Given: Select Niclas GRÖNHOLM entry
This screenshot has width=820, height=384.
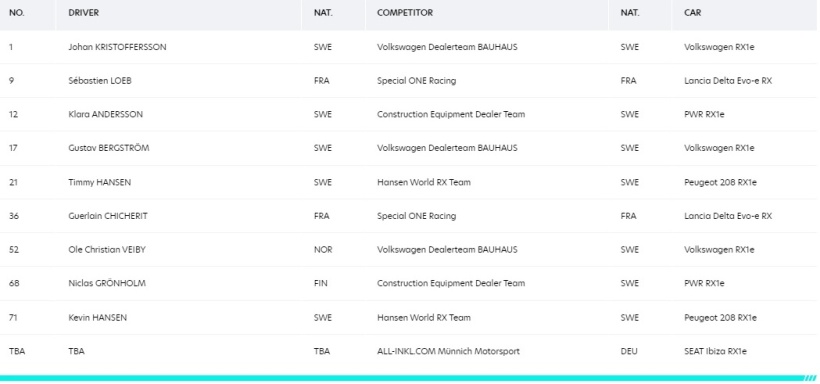Looking at the screenshot, I should (x=107, y=284).
